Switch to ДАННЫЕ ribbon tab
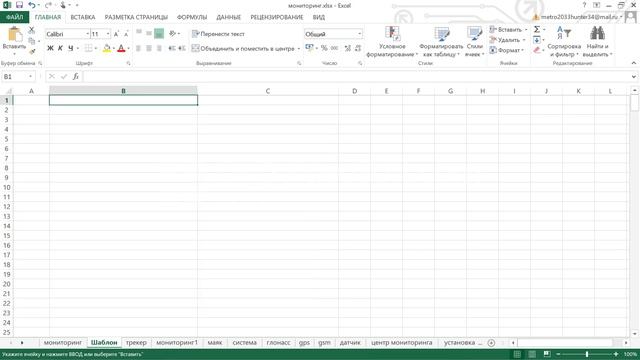Image resolution: width=640 pixels, height=360 pixels. pyautogui.click(x=228, y=17)
